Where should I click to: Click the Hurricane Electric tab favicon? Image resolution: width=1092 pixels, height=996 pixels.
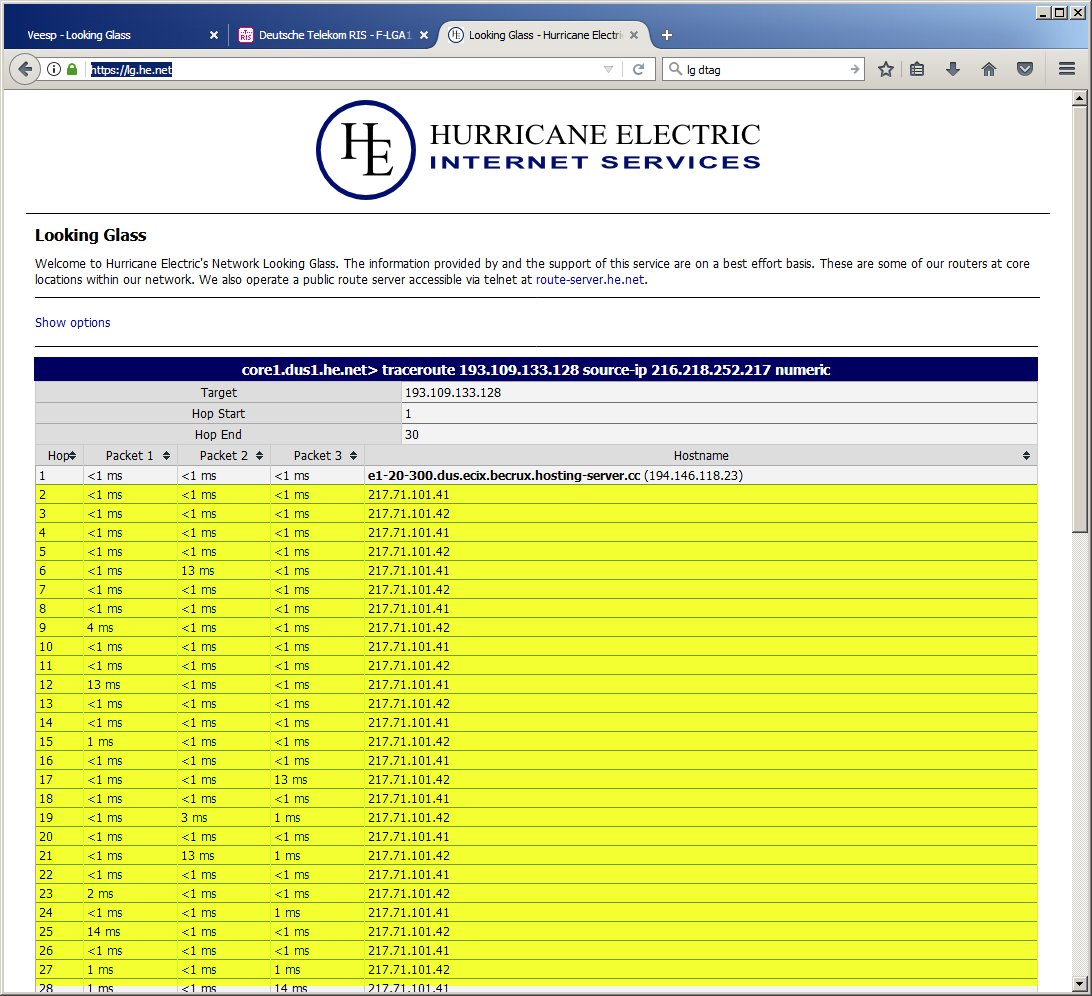coord(455,35)
